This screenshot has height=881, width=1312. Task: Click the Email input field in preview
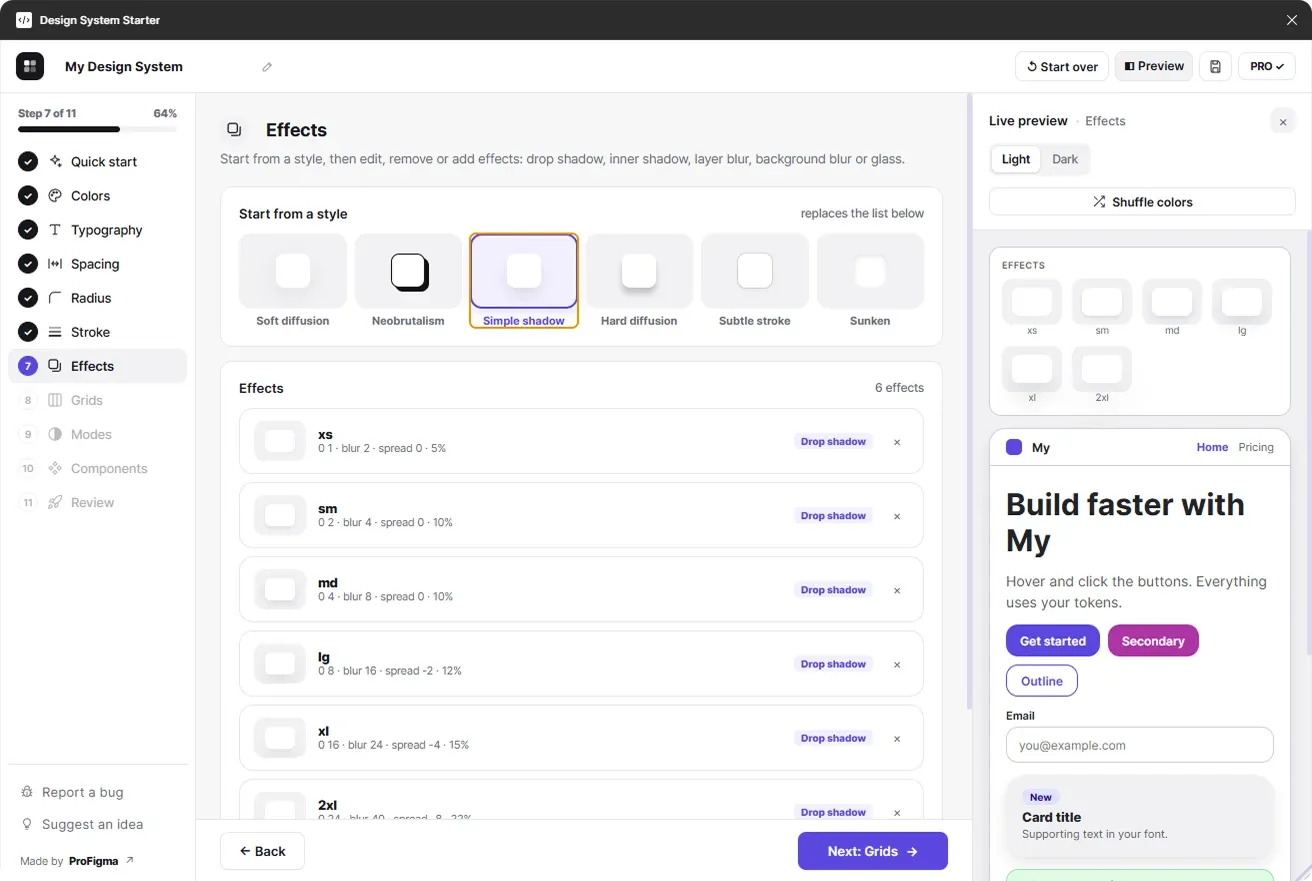tap(1140, 745)
